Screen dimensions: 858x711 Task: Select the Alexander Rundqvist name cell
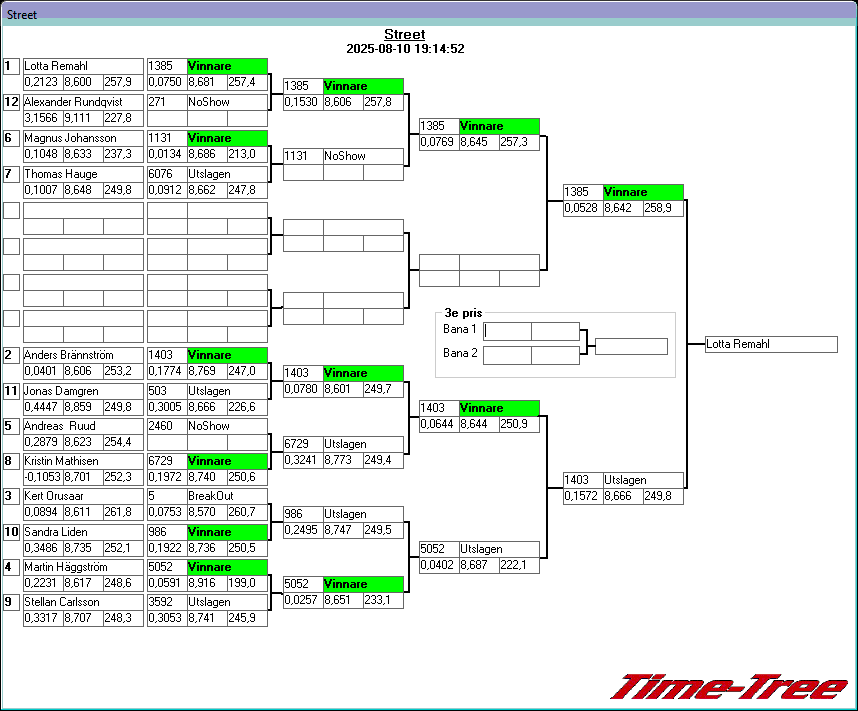pos(83,102)
